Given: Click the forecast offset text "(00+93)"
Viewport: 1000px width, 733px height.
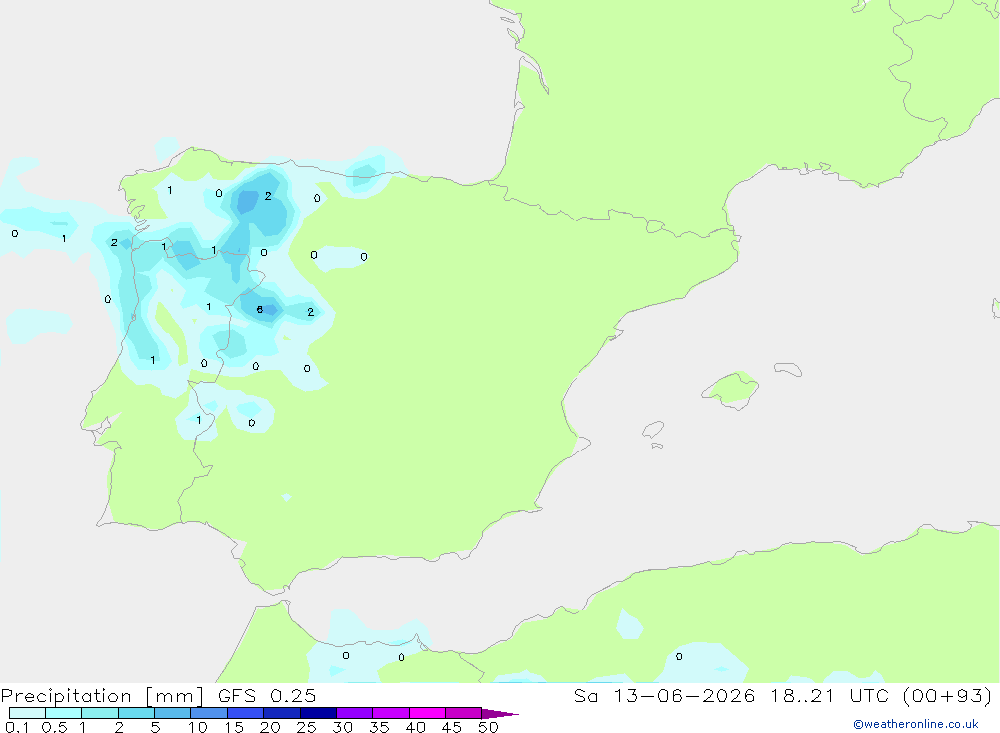Looking at the screenshot, I should (948, 696).
